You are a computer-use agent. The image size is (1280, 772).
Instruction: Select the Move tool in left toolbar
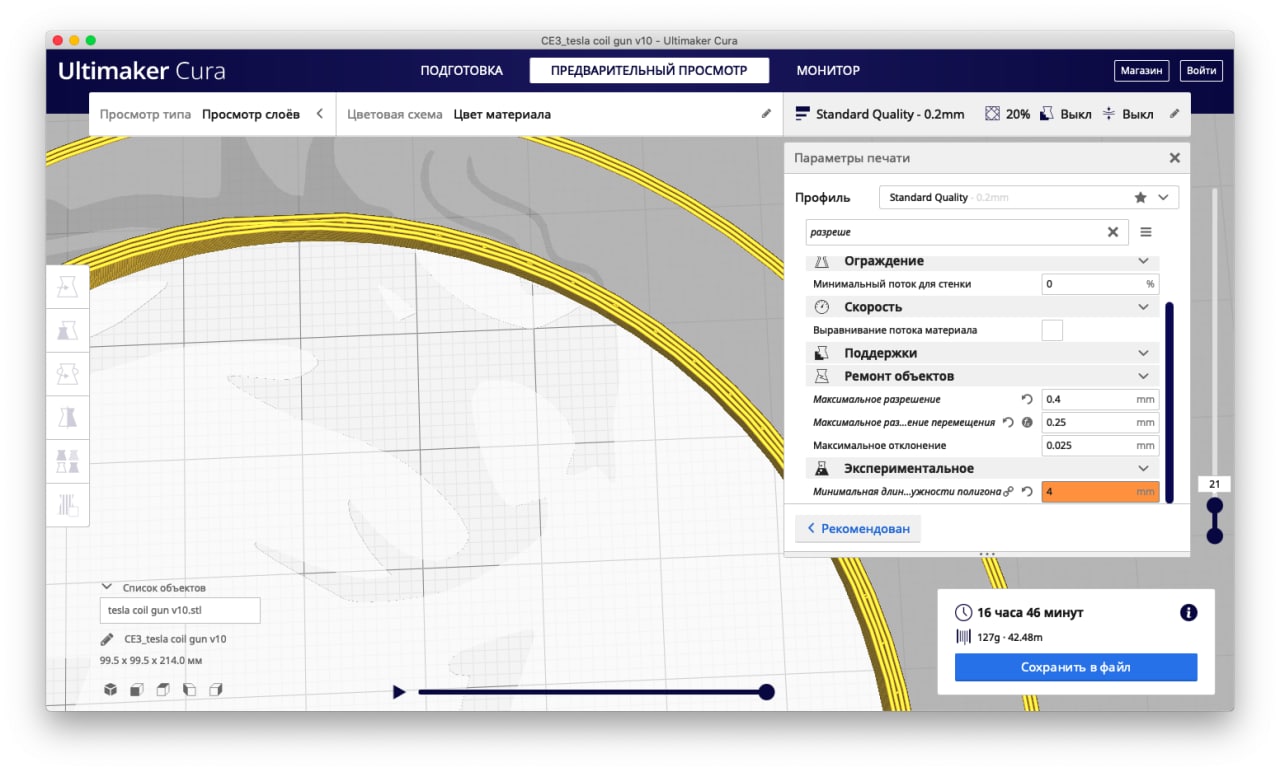[x=68, y=286]
